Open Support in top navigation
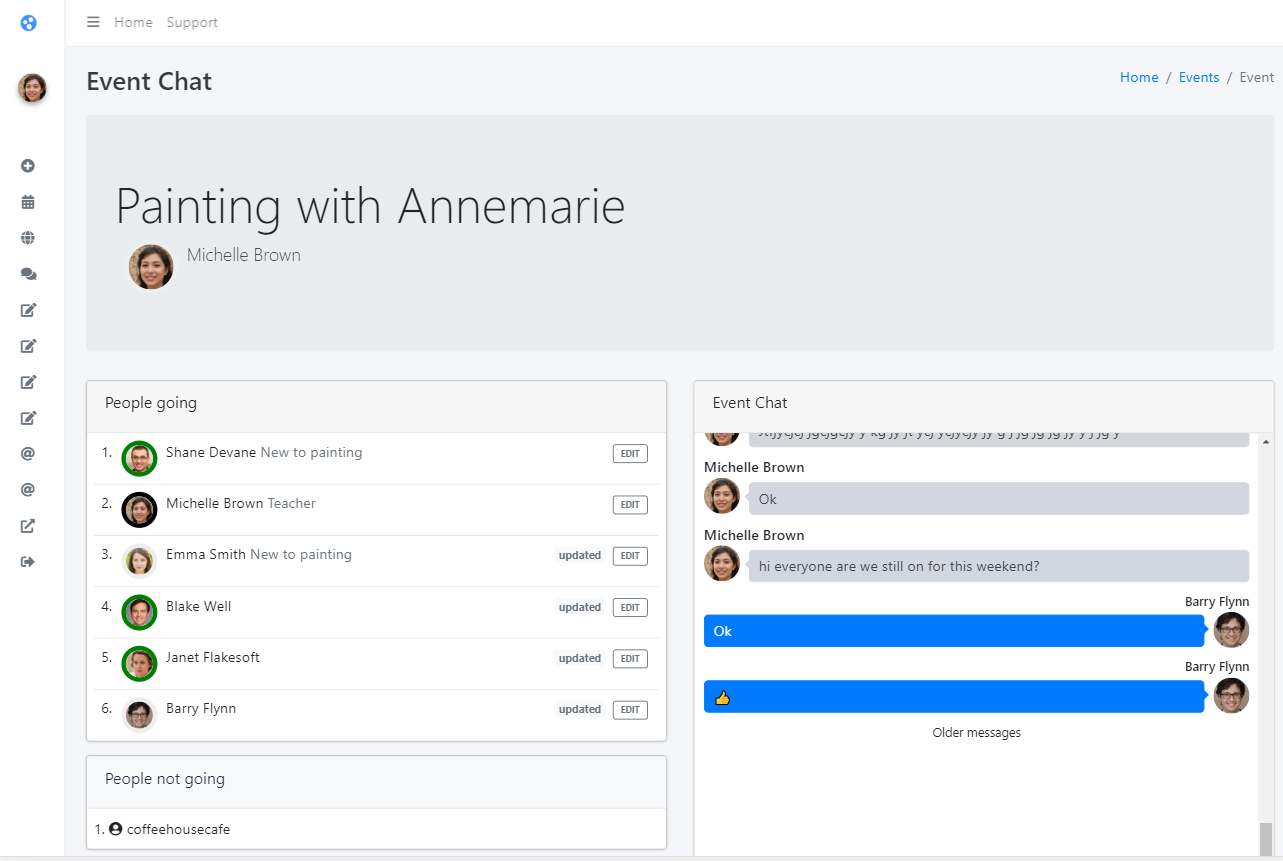Viewport: 1283px width, 861px height. [x=192, y=22]
